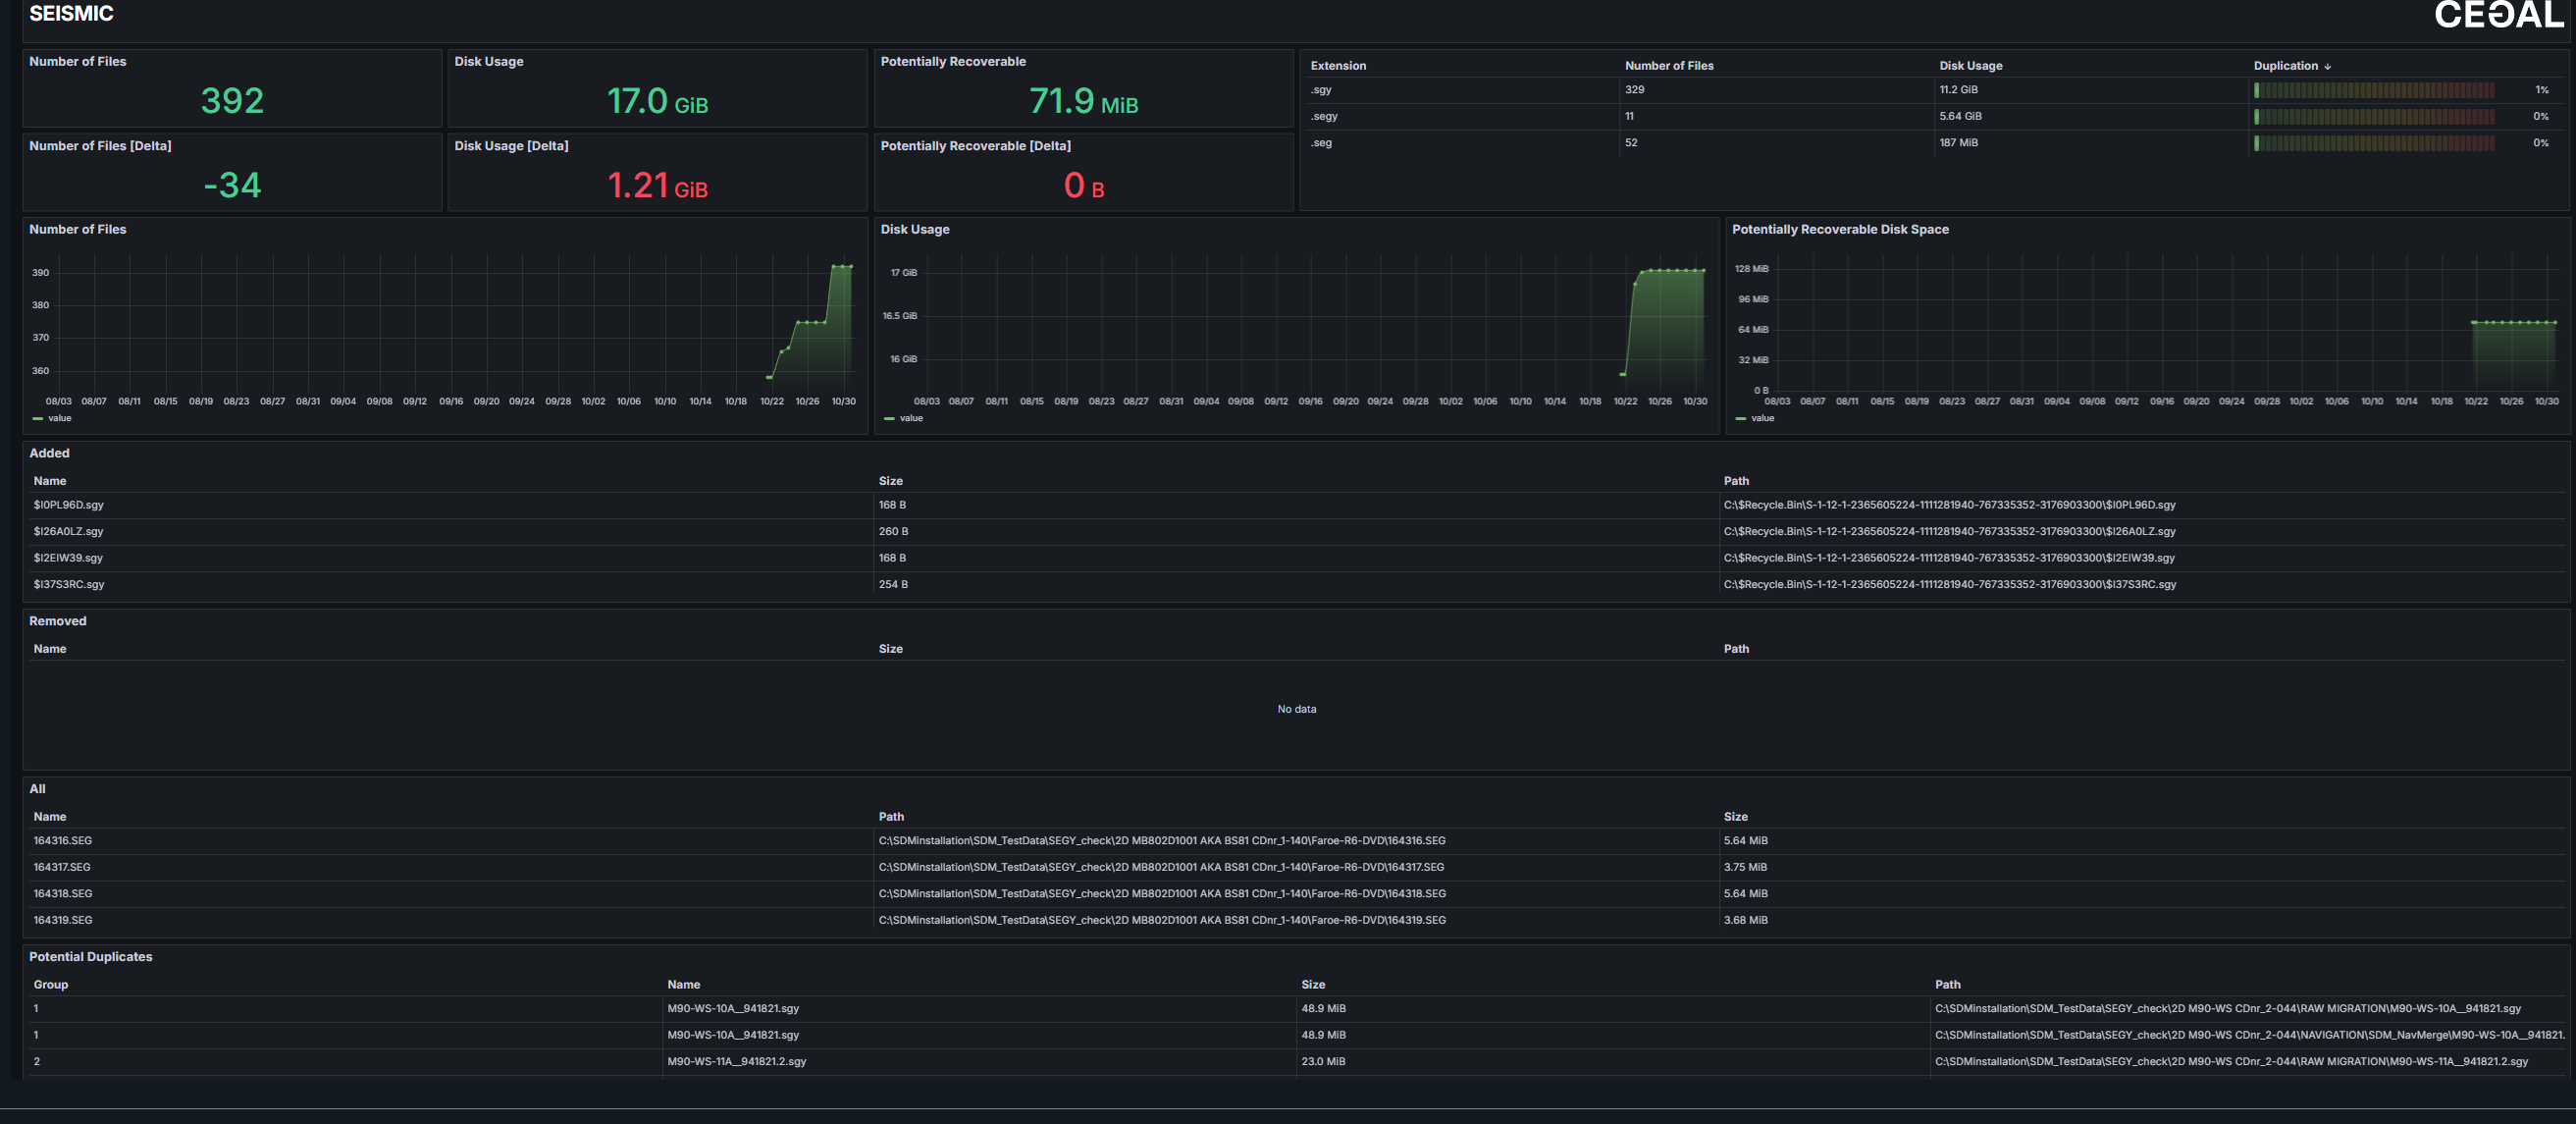Sort All table by Size header
Screen dimensions: 2576x1124
coord(1735,817)
